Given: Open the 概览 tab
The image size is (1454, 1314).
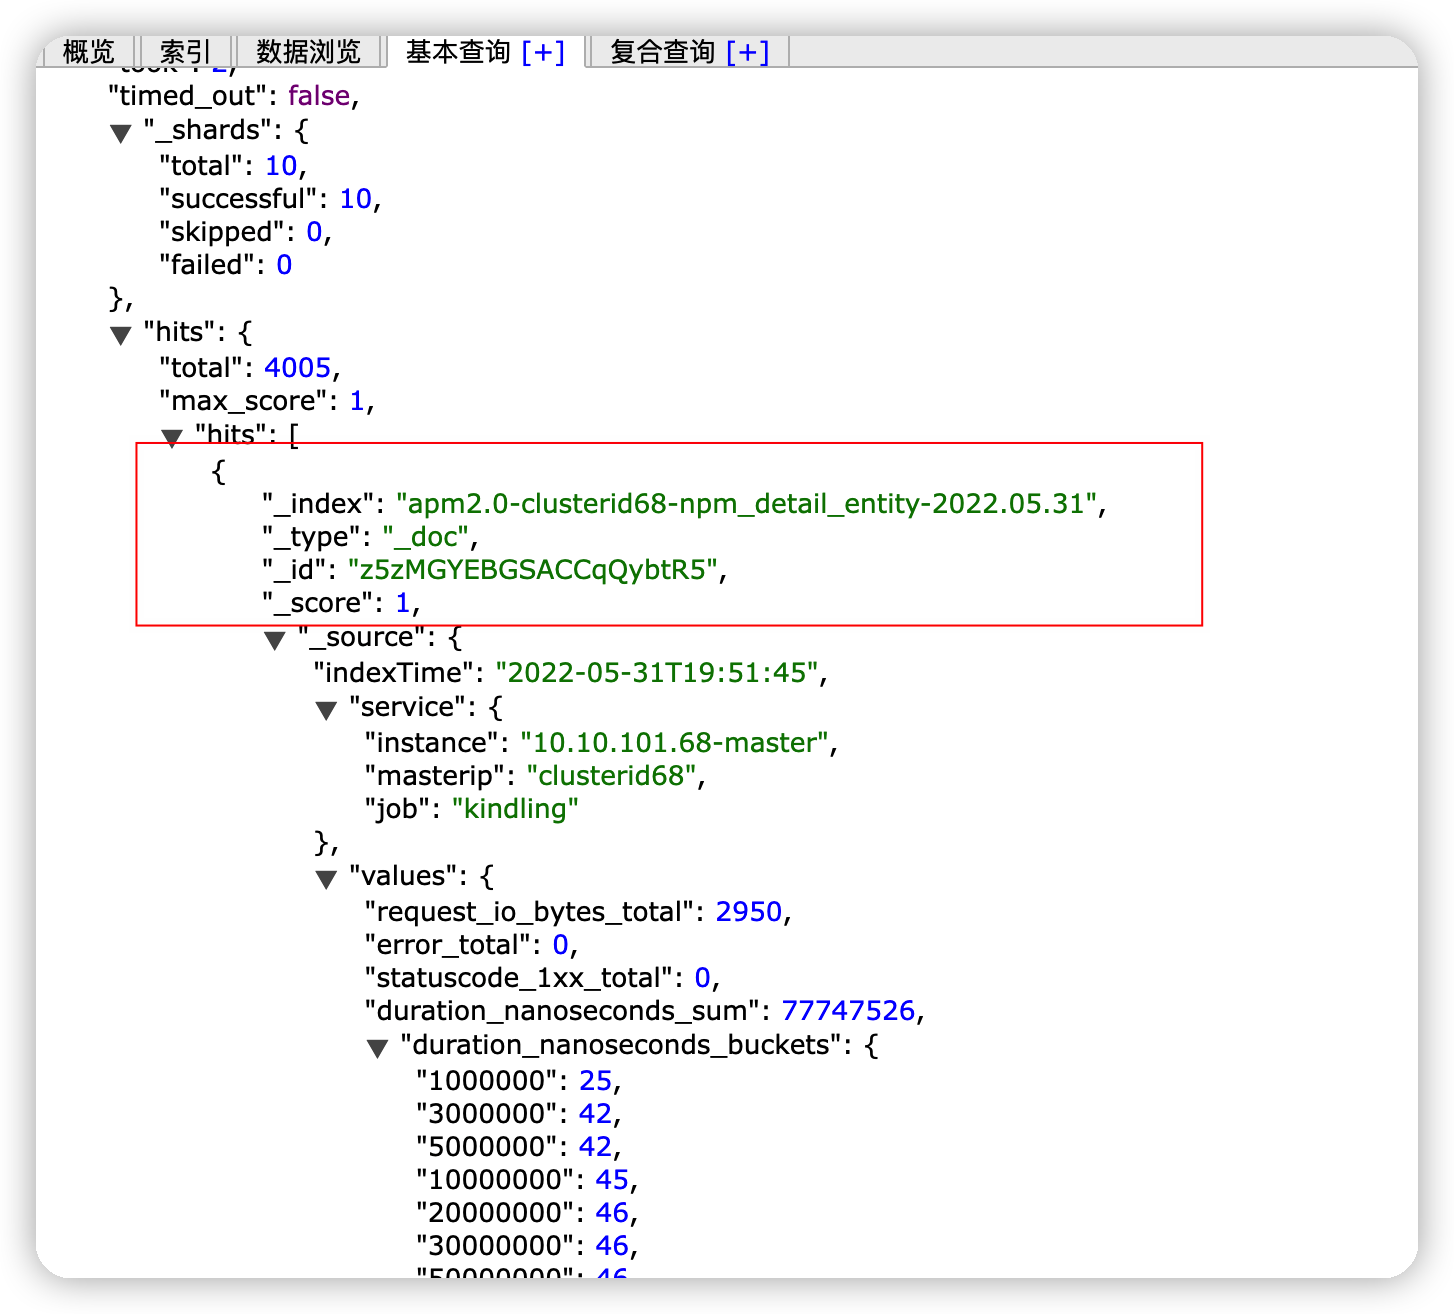Looking at the screenshot, I should (x=88, y=51).
